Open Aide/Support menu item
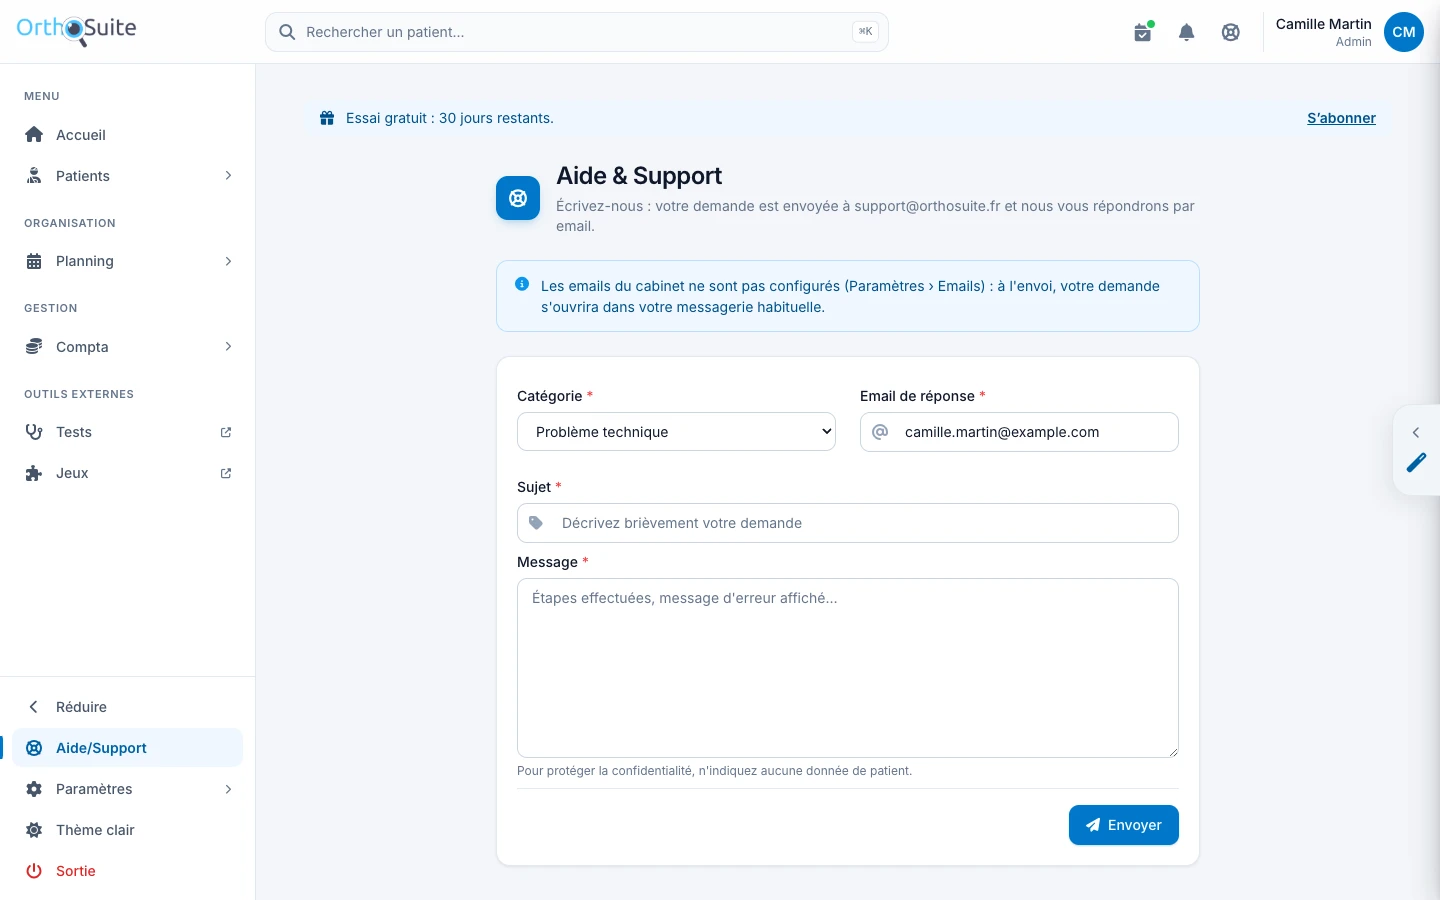The height and width of the screenshot is (900, 1440). (x=128, y=748)
